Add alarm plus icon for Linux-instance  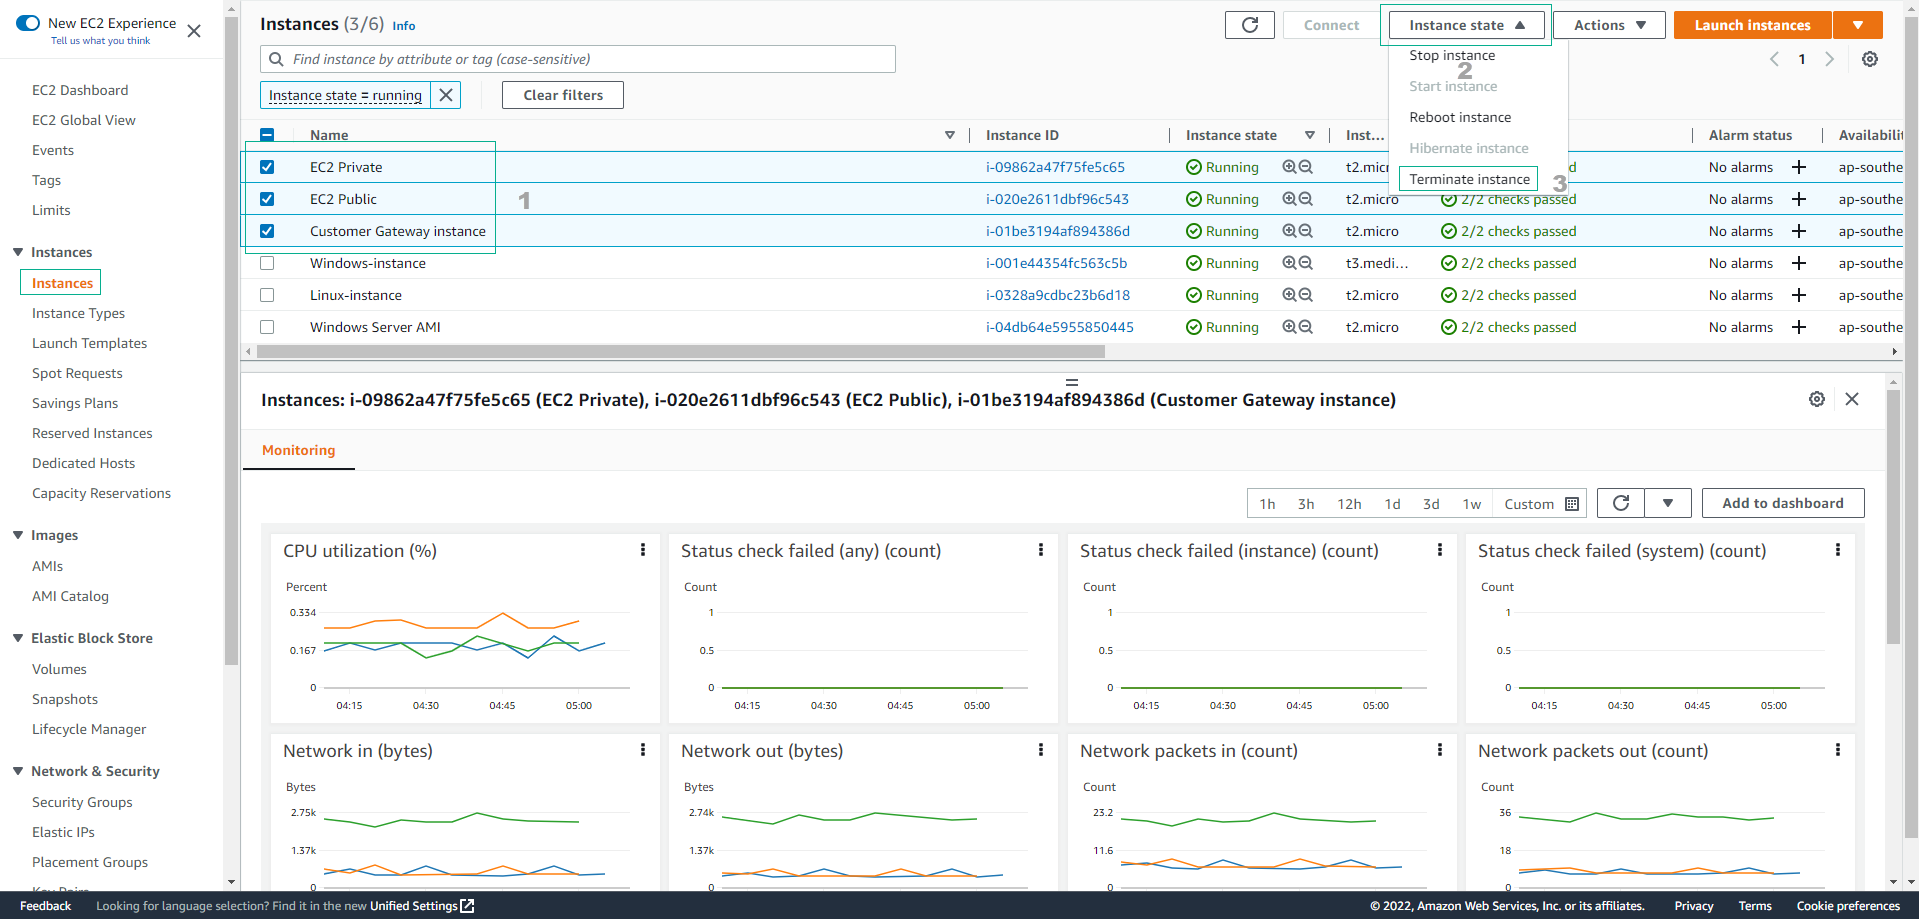click(x=1798, y=295)
